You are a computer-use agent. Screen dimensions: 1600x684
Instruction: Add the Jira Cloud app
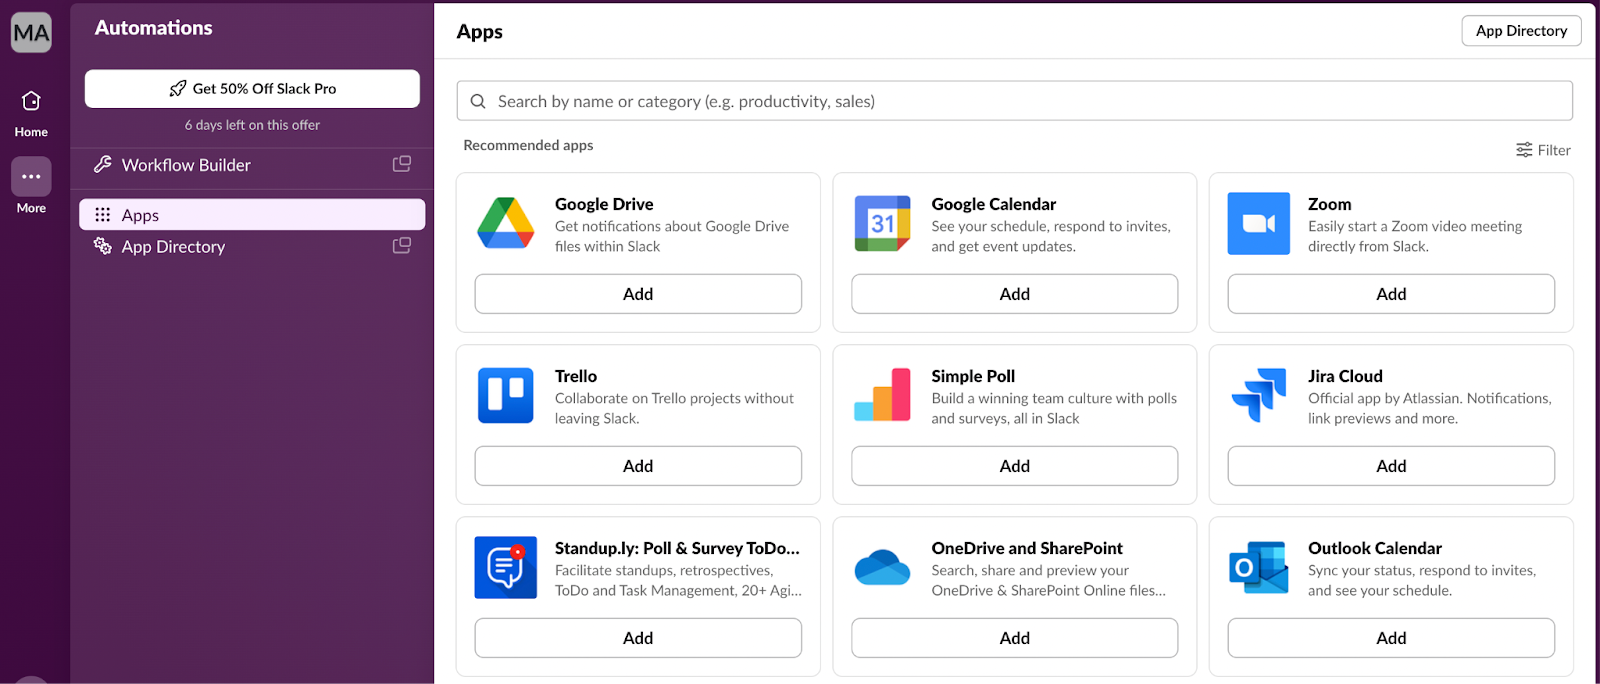[1391, 466]
